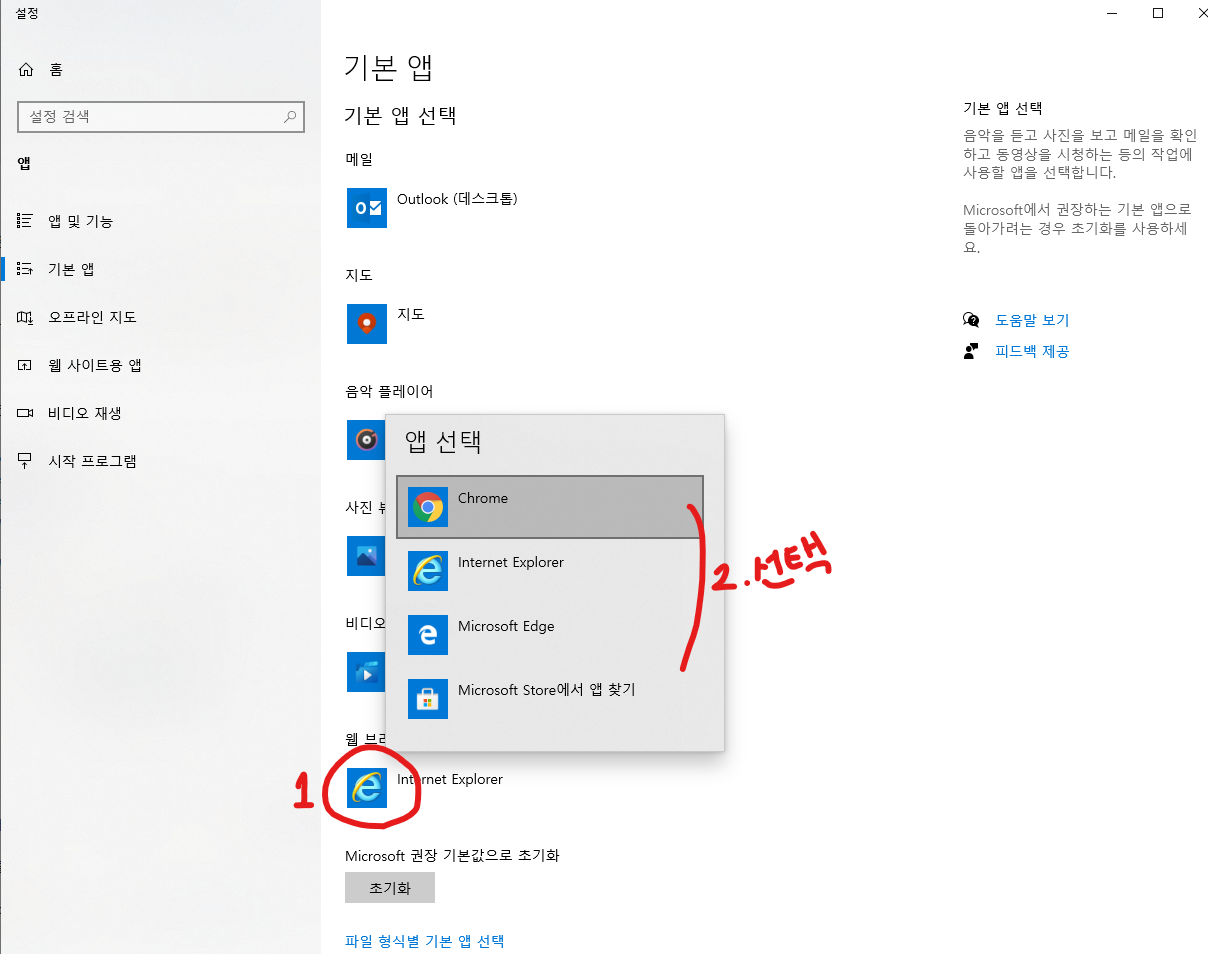
Task: Open the 도움말 보기 link
Action: (1032, 321)
